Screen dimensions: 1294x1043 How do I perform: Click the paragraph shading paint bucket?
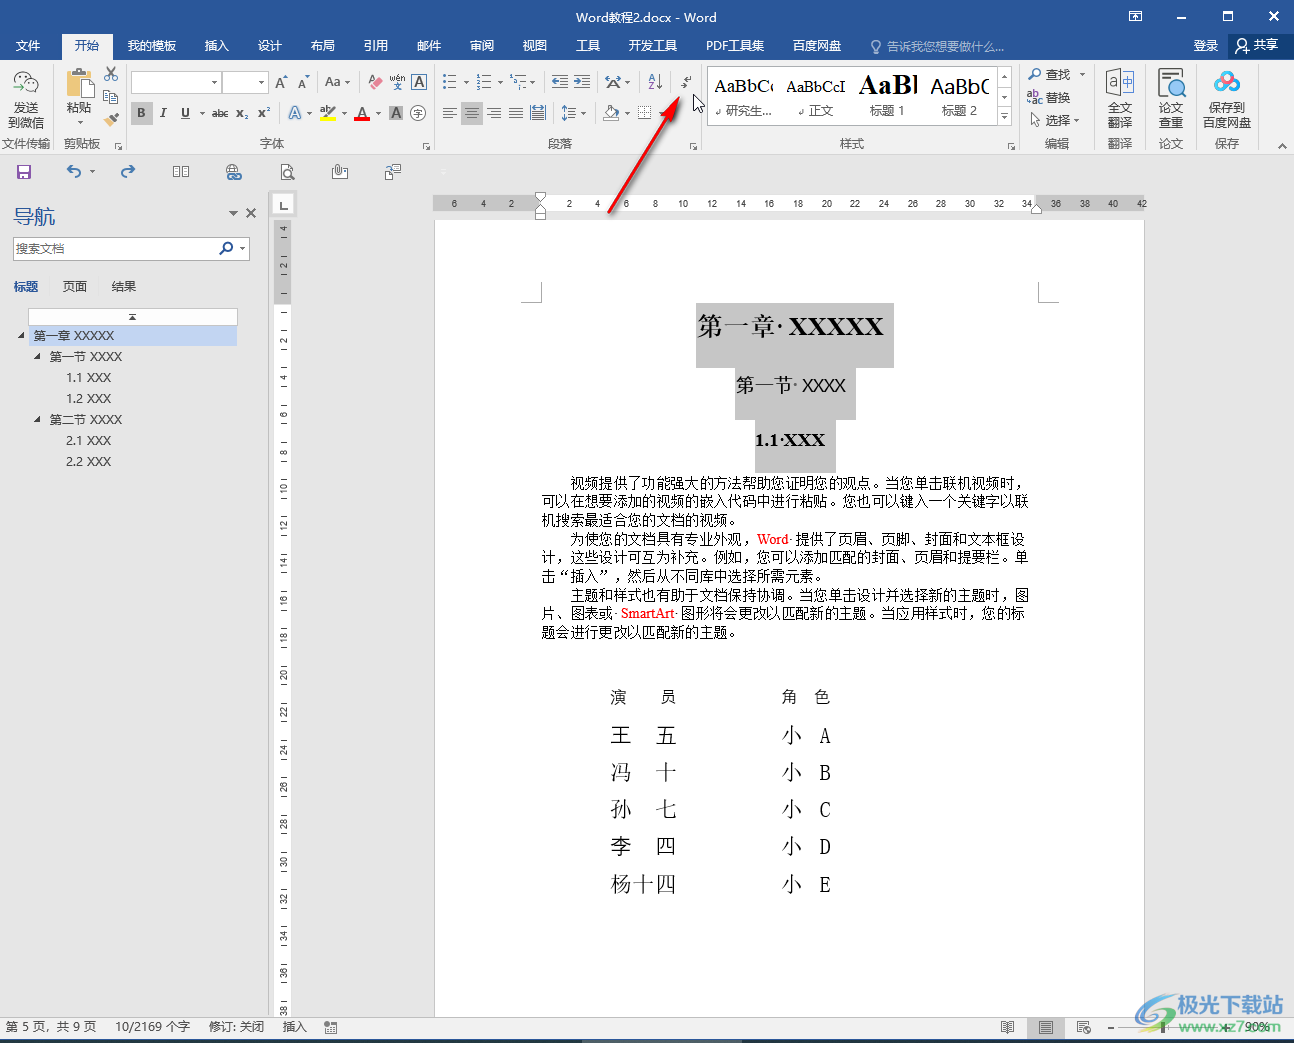coord(611,113)
